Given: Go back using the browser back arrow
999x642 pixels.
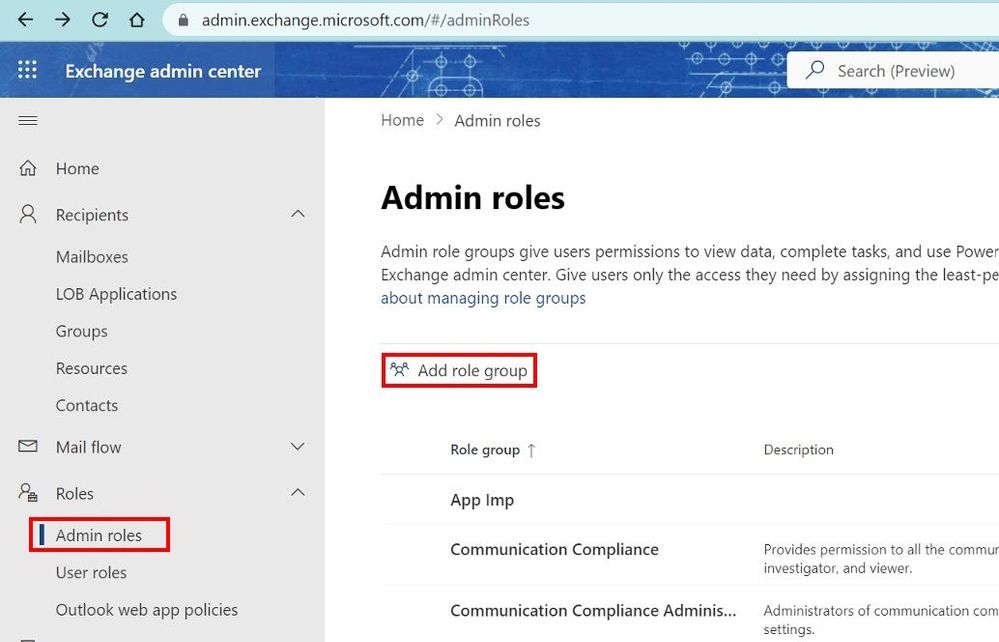Looking at the screenshot, I should click(x=25, y=20).
